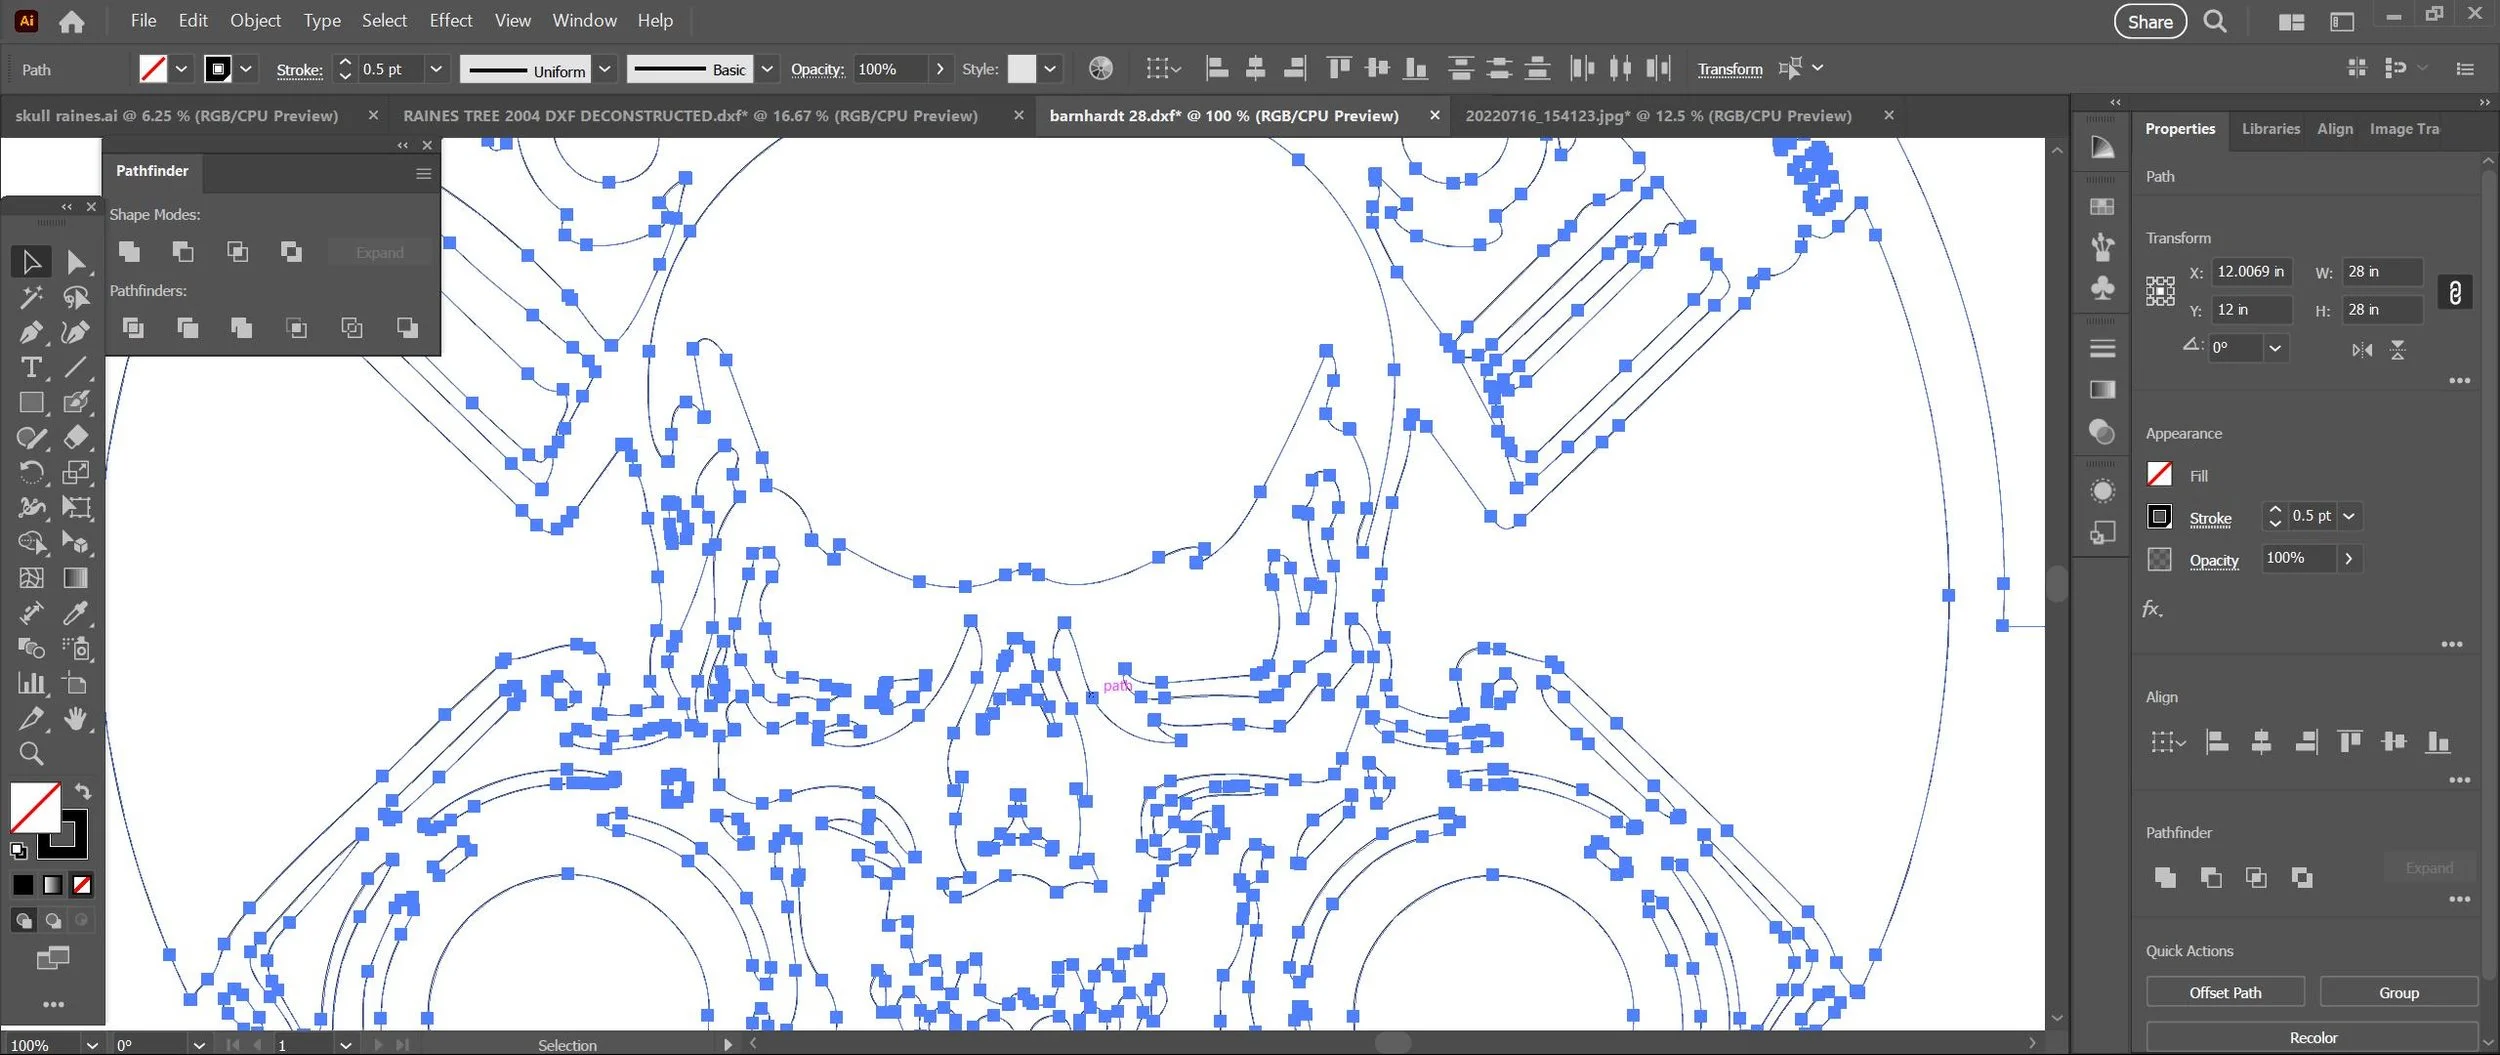2500x1055 pixels.
Task: Open the stroke weight dropdown in control bar
Action: pyautogui.click(x=436, y=69)
